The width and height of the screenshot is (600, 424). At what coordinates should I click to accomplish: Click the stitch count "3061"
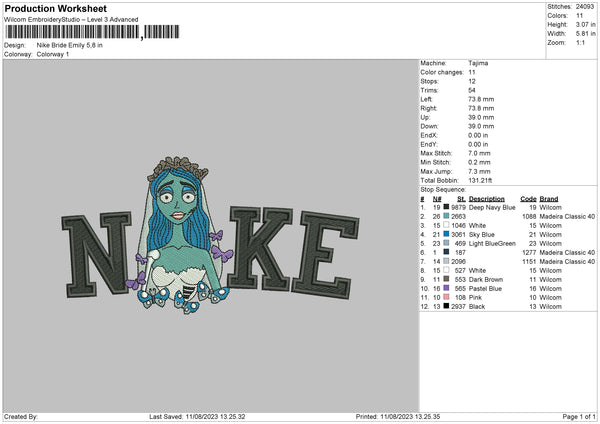(458, 235)
